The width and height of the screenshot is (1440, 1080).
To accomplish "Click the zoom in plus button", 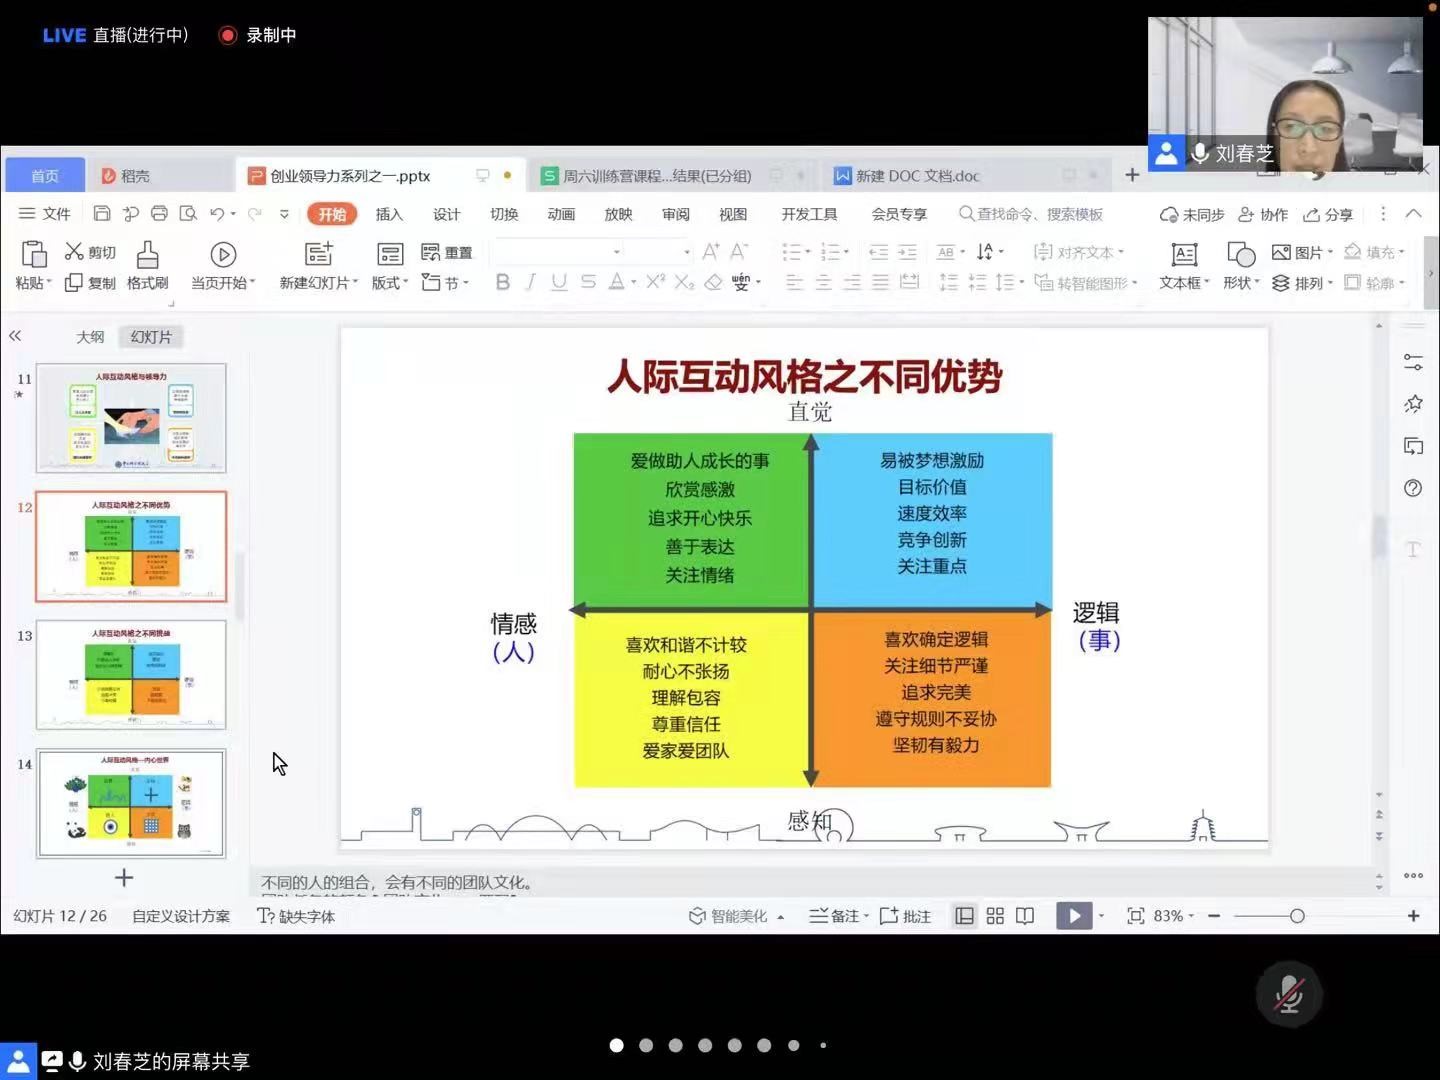I will [x=1414, y=916].
